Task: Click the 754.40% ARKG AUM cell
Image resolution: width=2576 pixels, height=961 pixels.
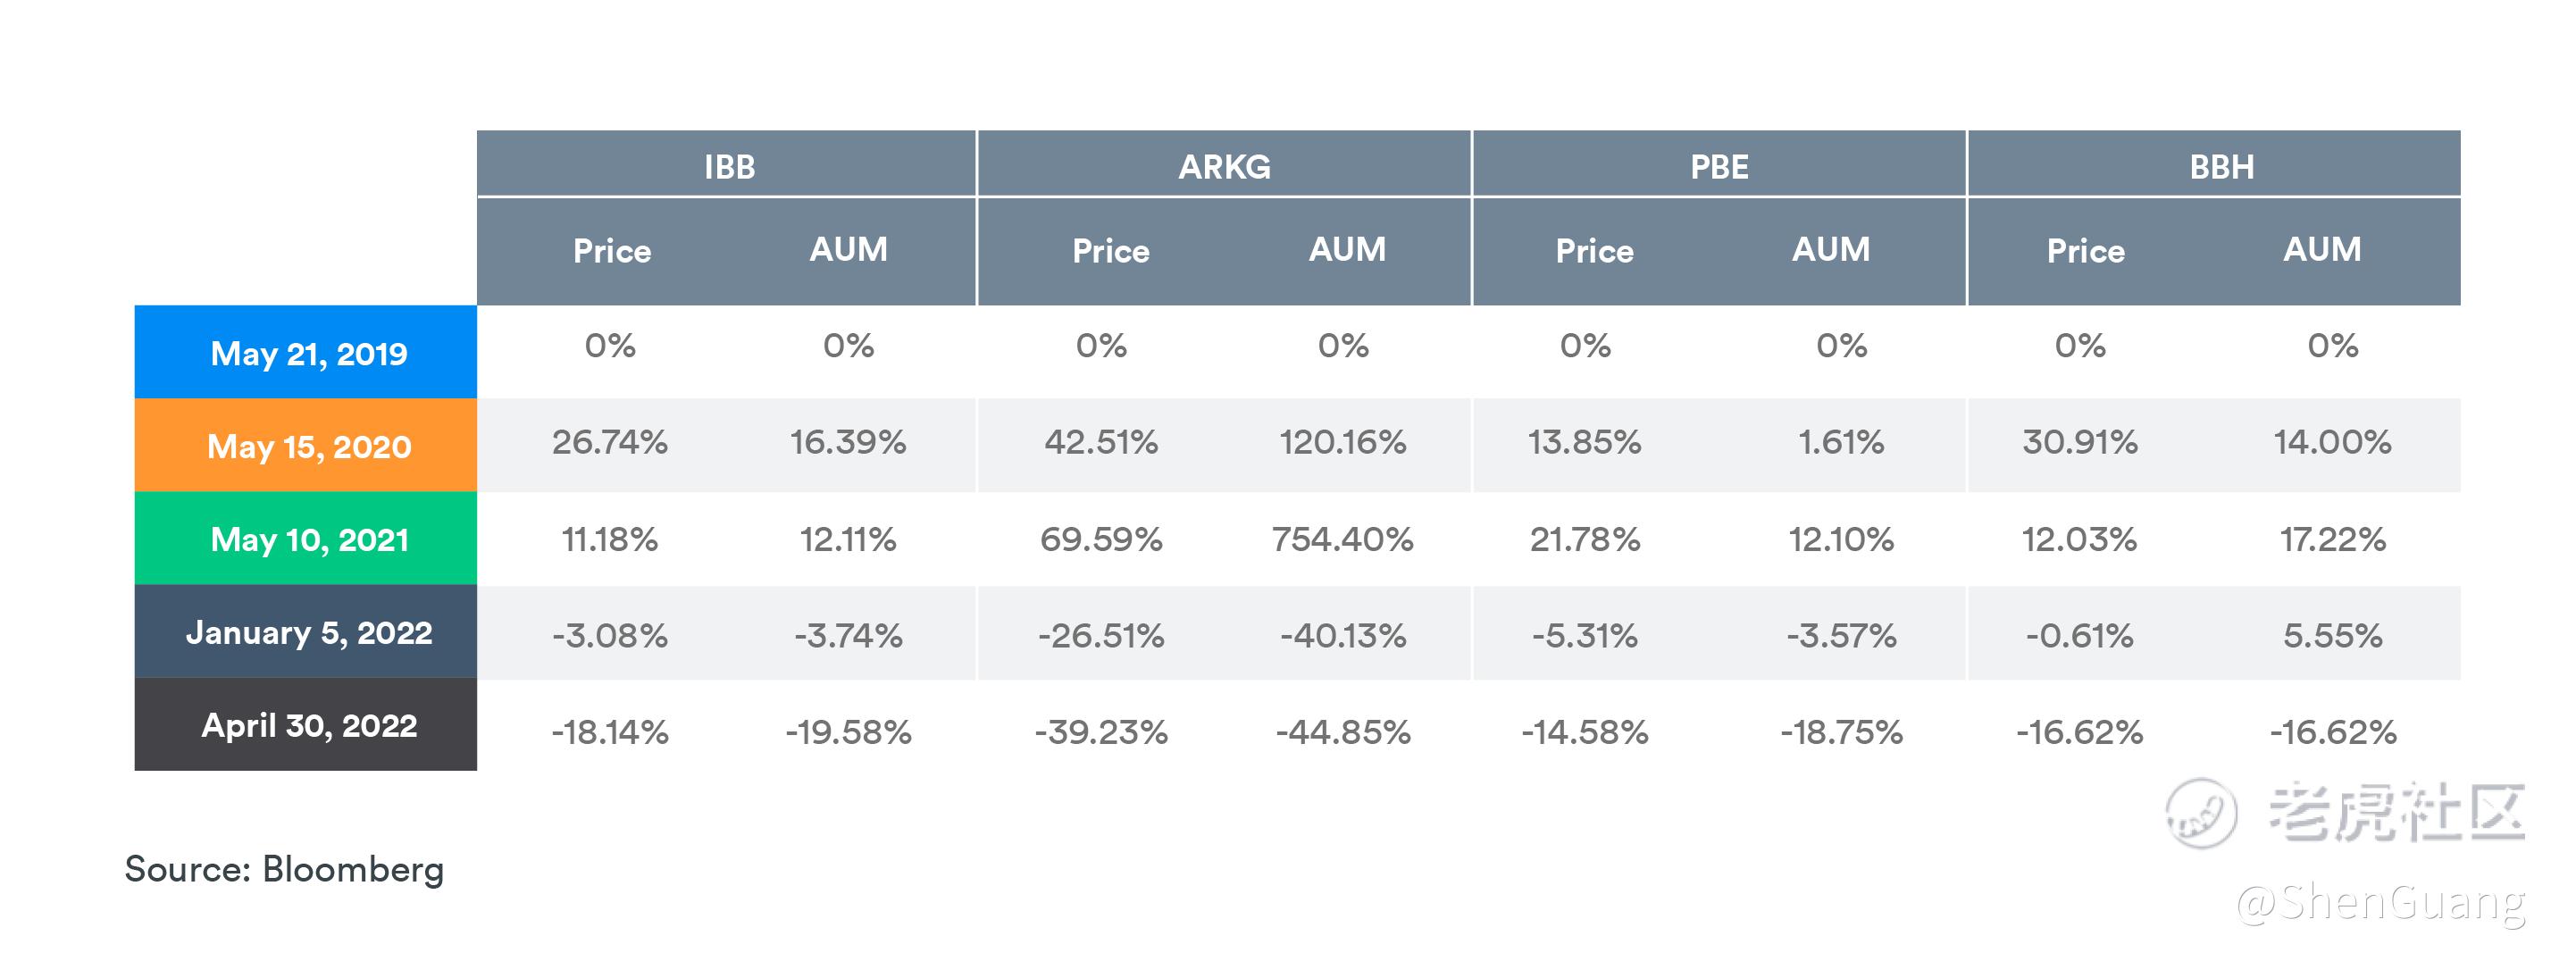Action: click(x=1342, y=540)
